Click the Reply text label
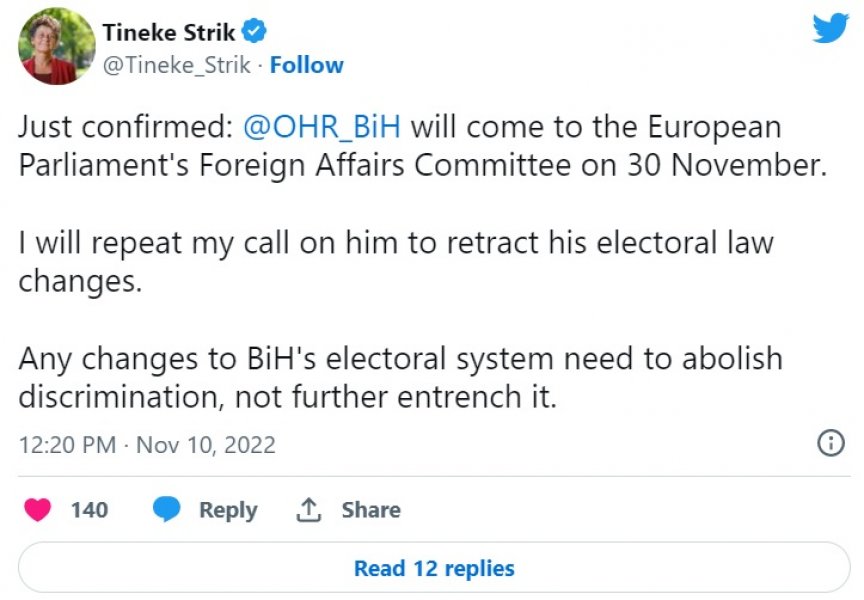864x600 pixels. (228, 510)
